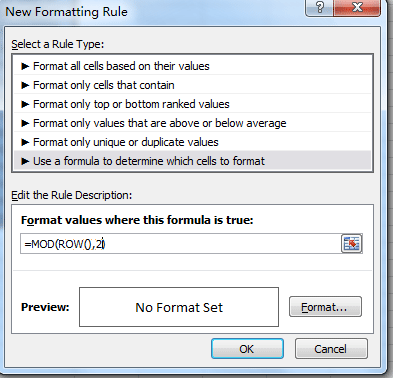Click the arrow bullet beside 'Format only cells that contain'
393x378 pixels.
(x=25, y=85)
